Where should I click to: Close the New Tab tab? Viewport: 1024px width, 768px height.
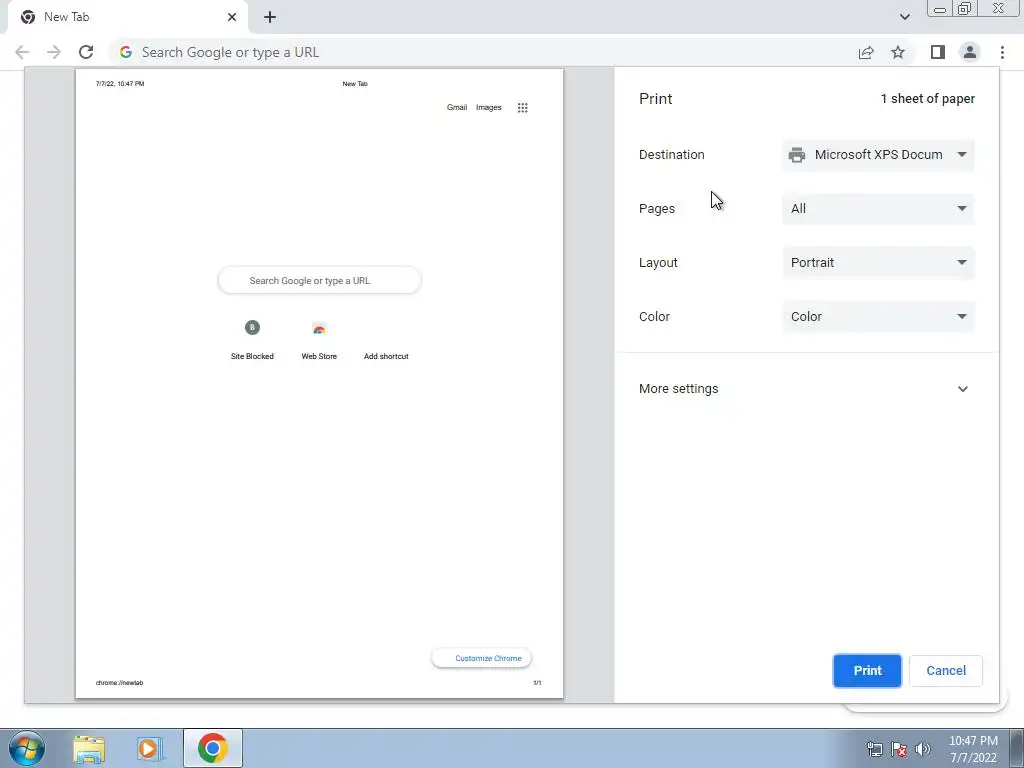click(232, 17)
